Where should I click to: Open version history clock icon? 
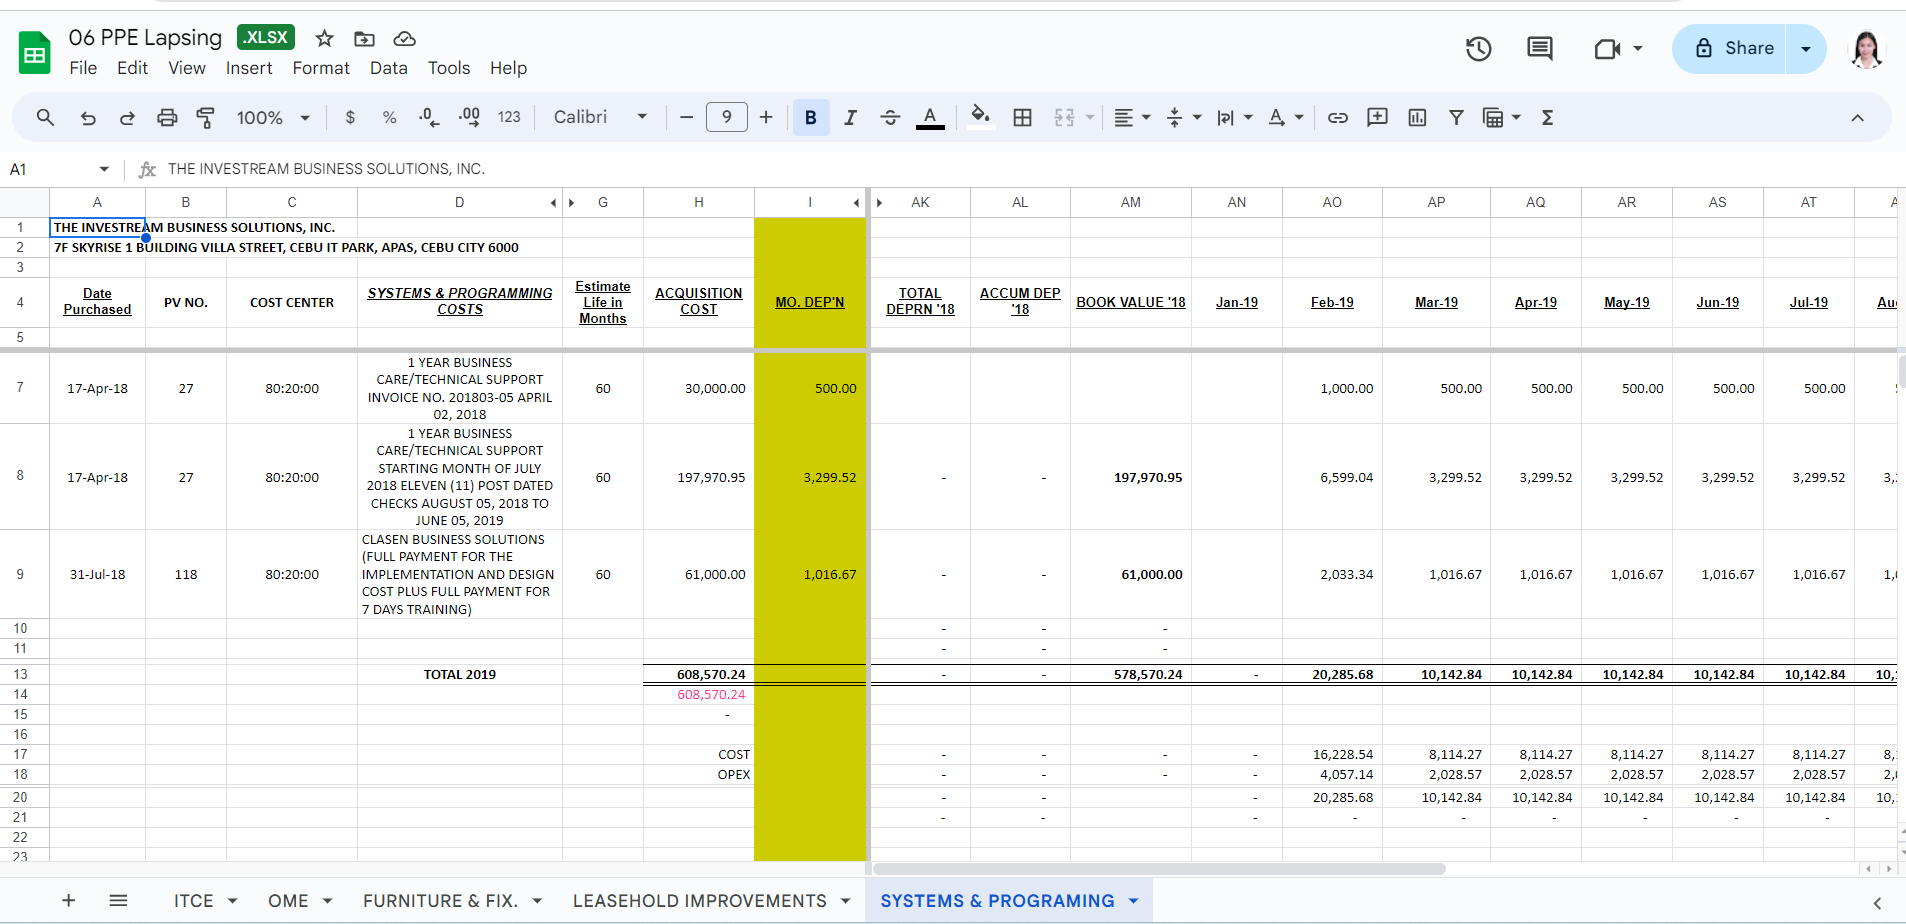[1478, 49]
